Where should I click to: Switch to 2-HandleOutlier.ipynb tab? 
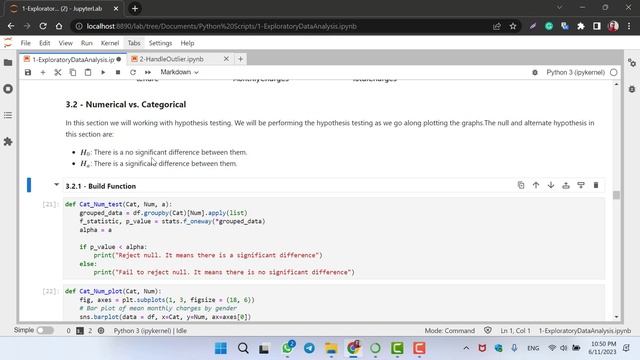(171, 59)
